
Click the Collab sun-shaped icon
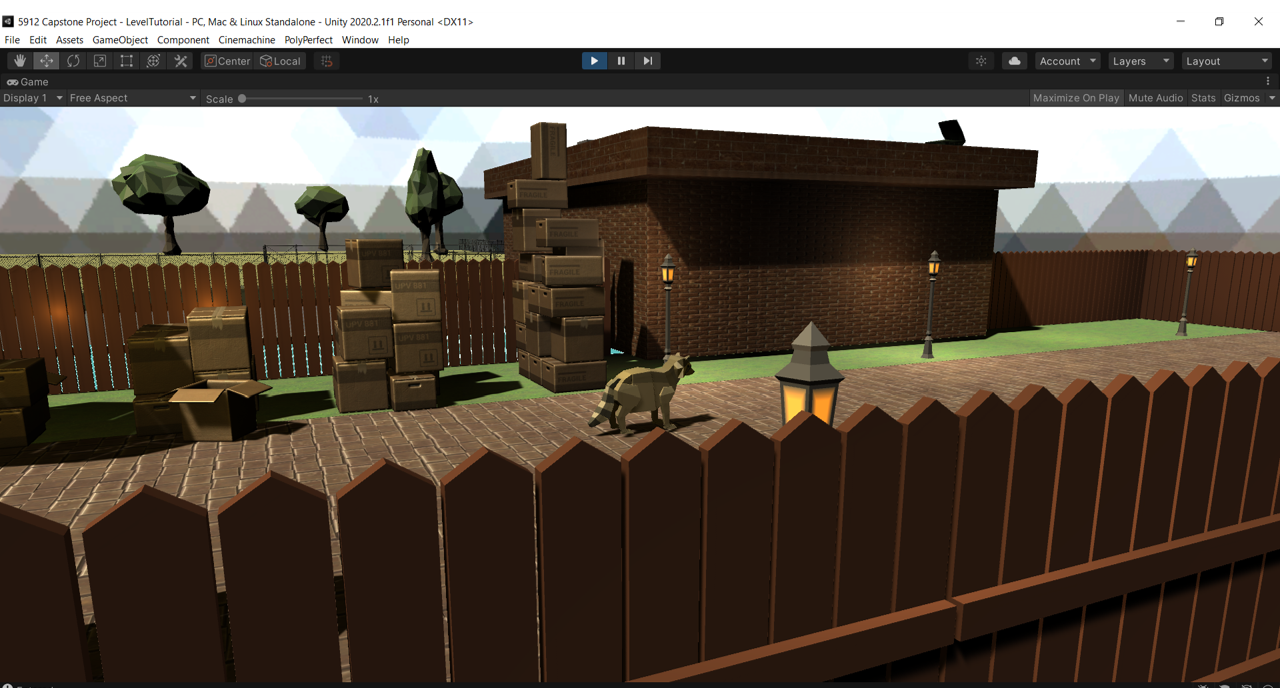(x=981, y=61)
